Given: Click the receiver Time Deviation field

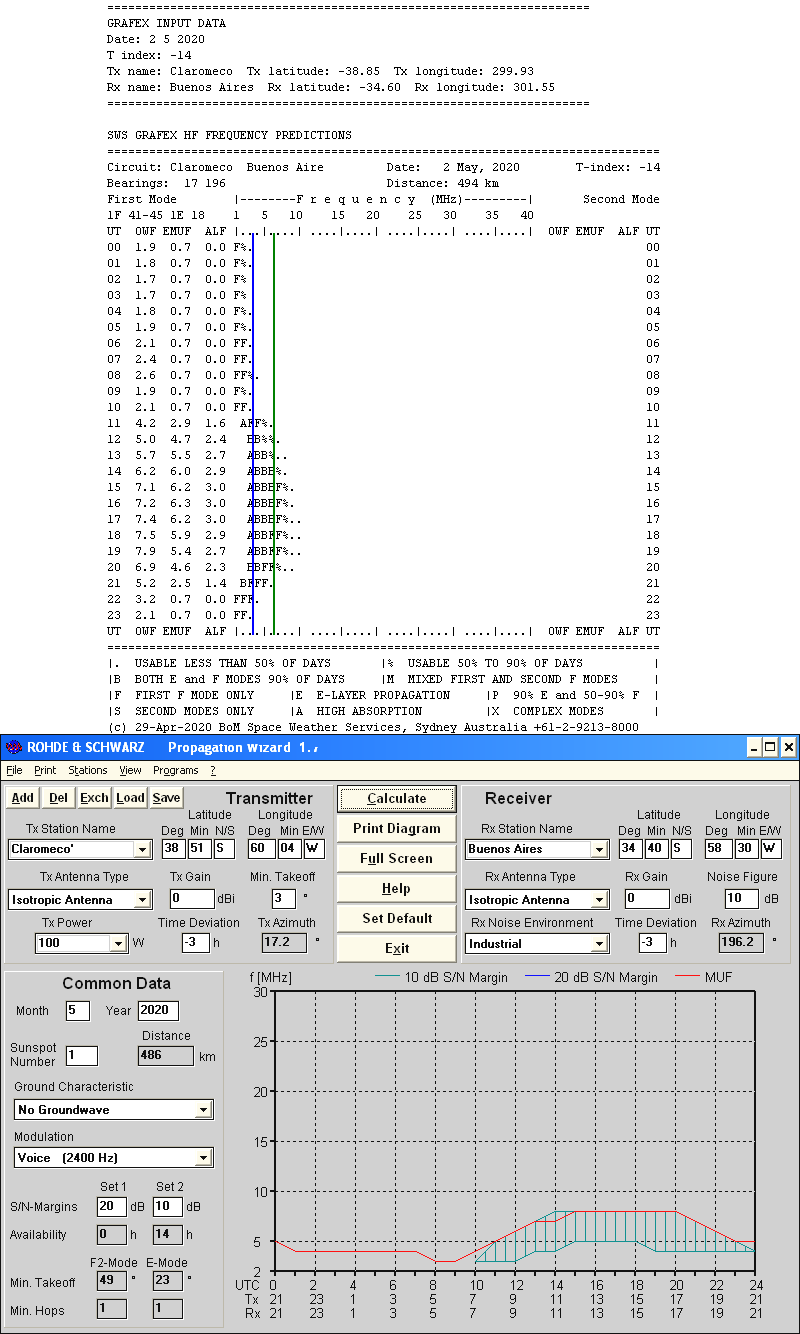Looking at the screenshot, I should click(x=651, y=943).
